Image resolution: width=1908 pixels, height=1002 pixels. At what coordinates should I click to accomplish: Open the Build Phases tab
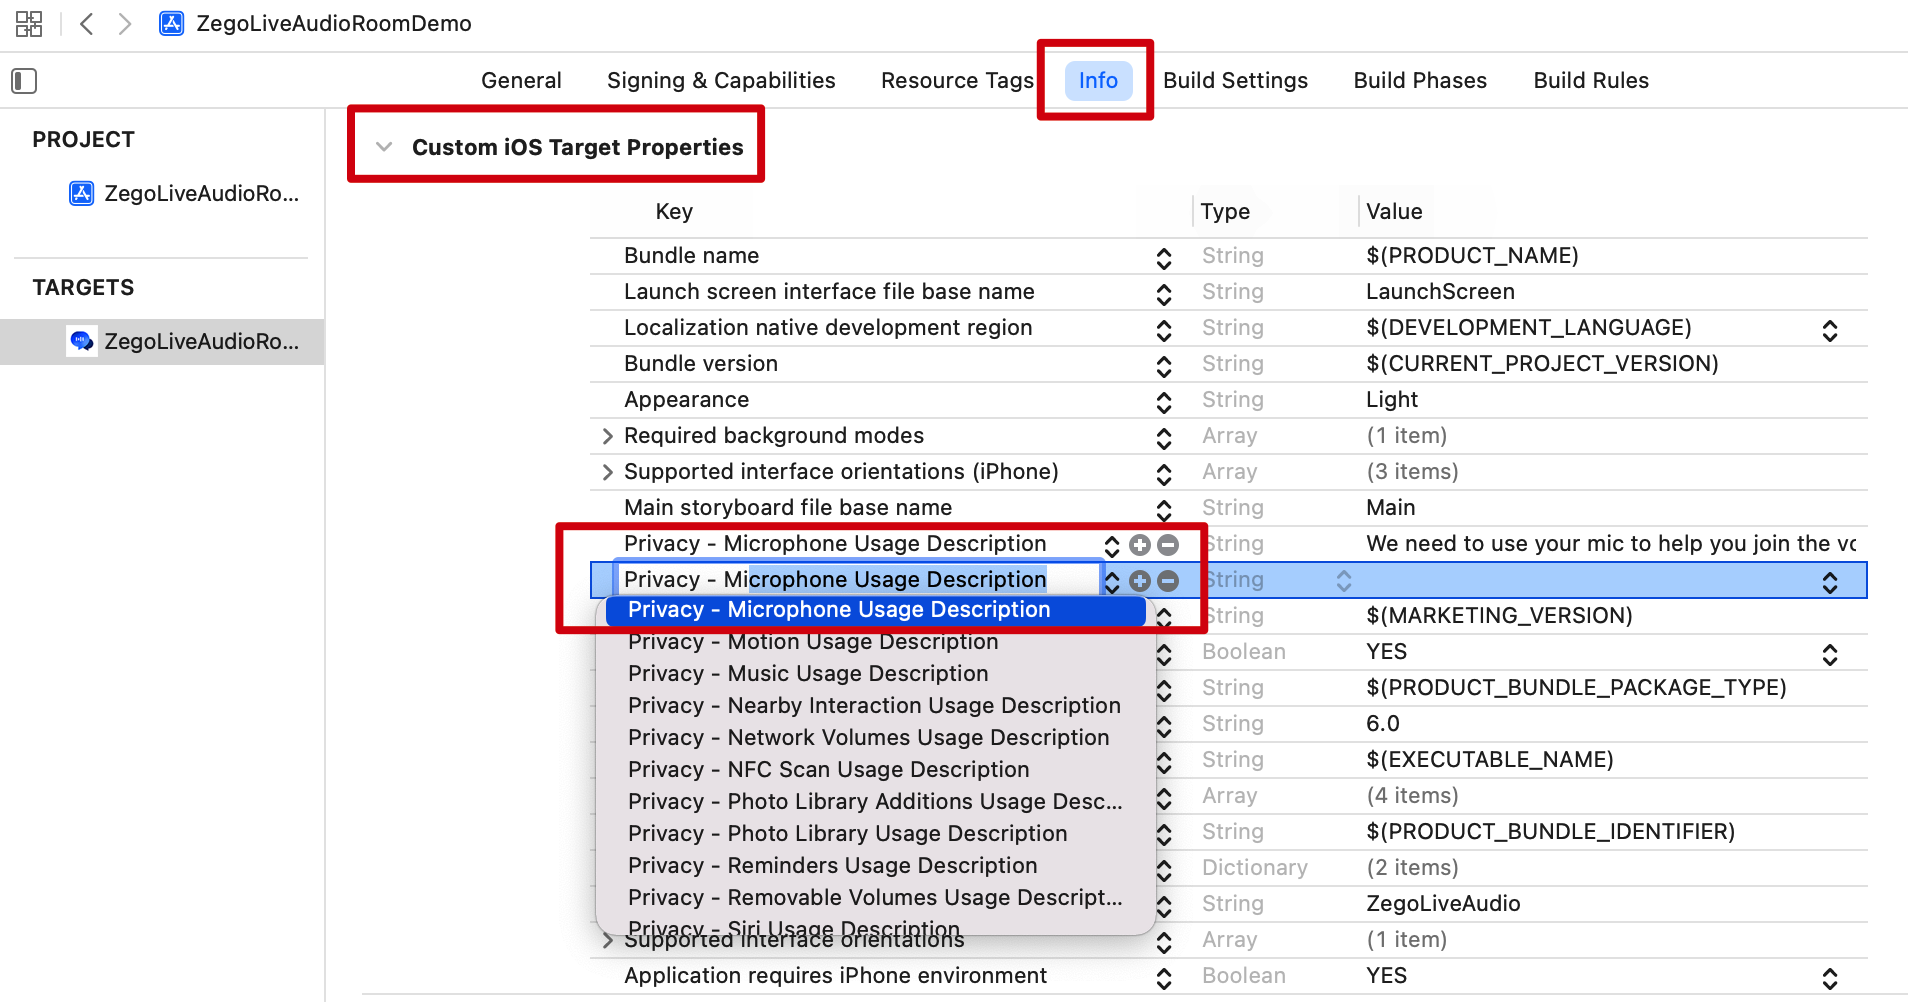[1420, 80]
